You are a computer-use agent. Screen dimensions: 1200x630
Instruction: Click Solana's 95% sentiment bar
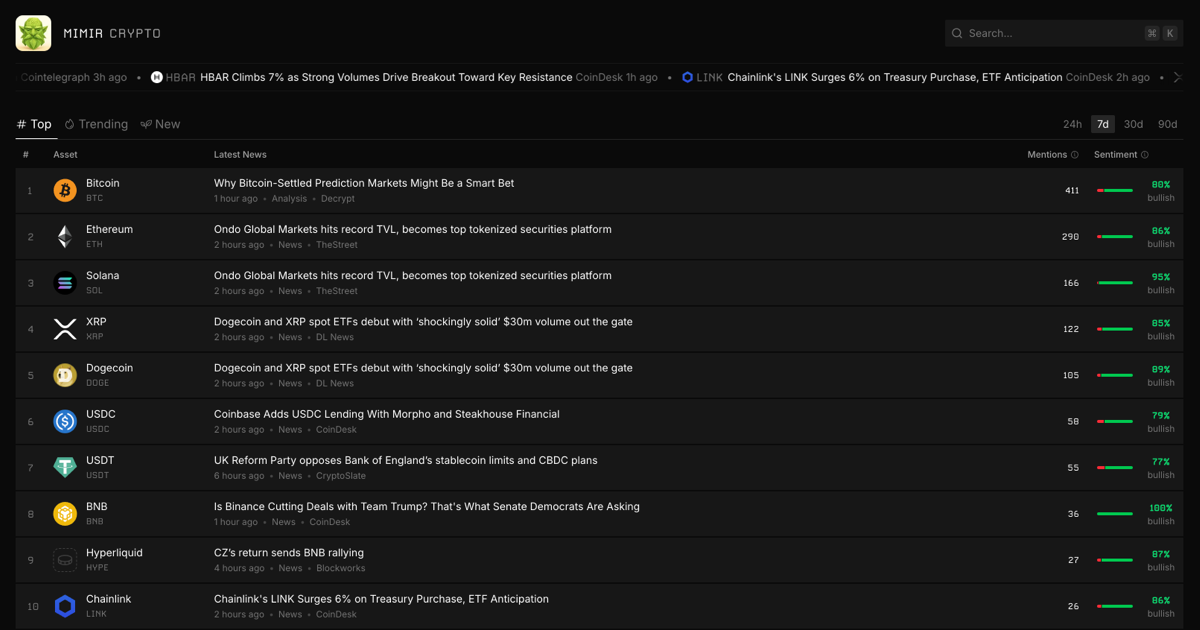point(1115,283)
